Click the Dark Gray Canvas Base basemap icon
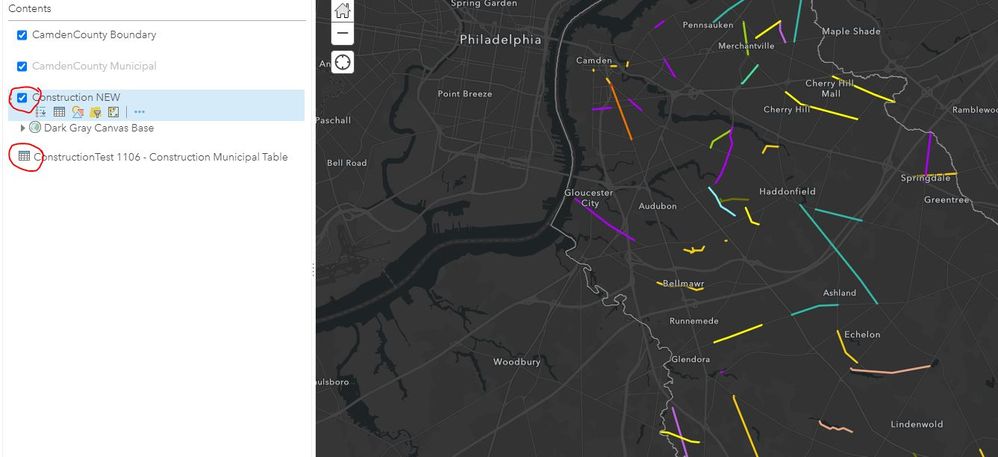The height and width of the screenshot is (457, 998). click(35, 128)
